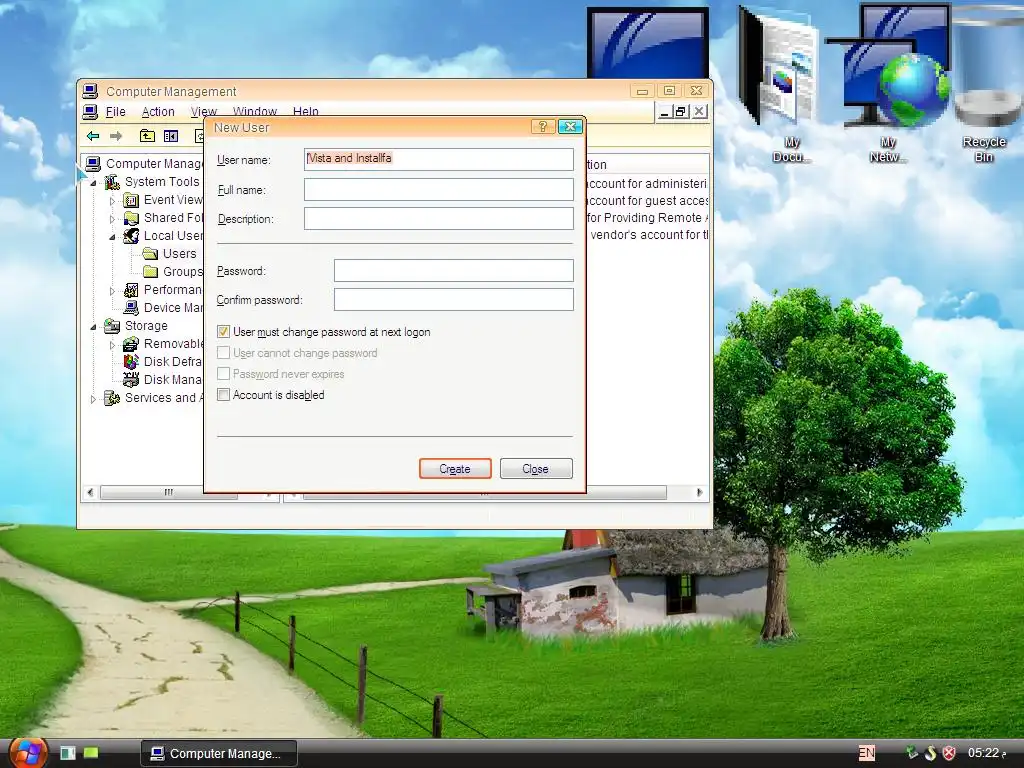Viewport: 1024px width, 768px height.
Task: Open the View menu
Action: tap(204, 112)
